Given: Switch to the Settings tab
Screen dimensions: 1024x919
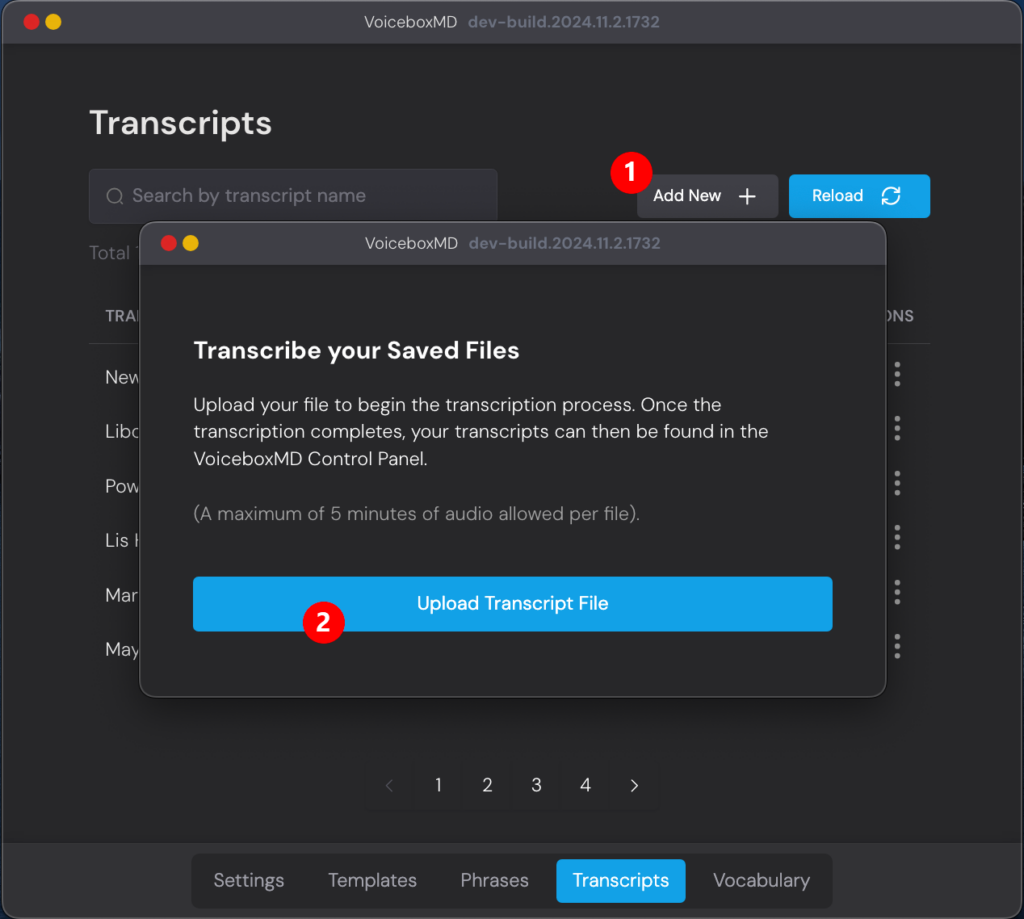Looking at the screenshot, I should click(x=249, y=880).
